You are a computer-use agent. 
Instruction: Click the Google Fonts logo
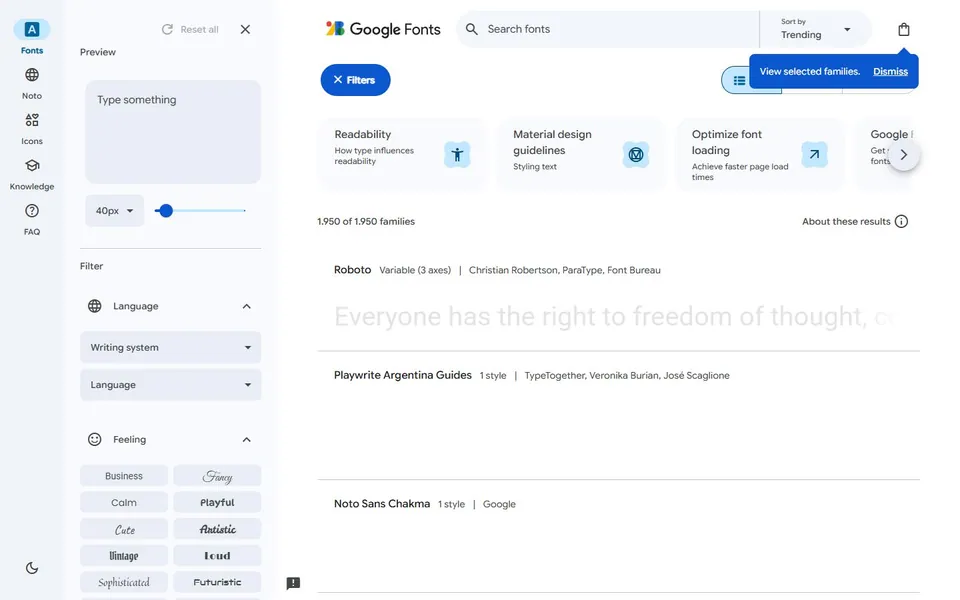tap(383, 29)
